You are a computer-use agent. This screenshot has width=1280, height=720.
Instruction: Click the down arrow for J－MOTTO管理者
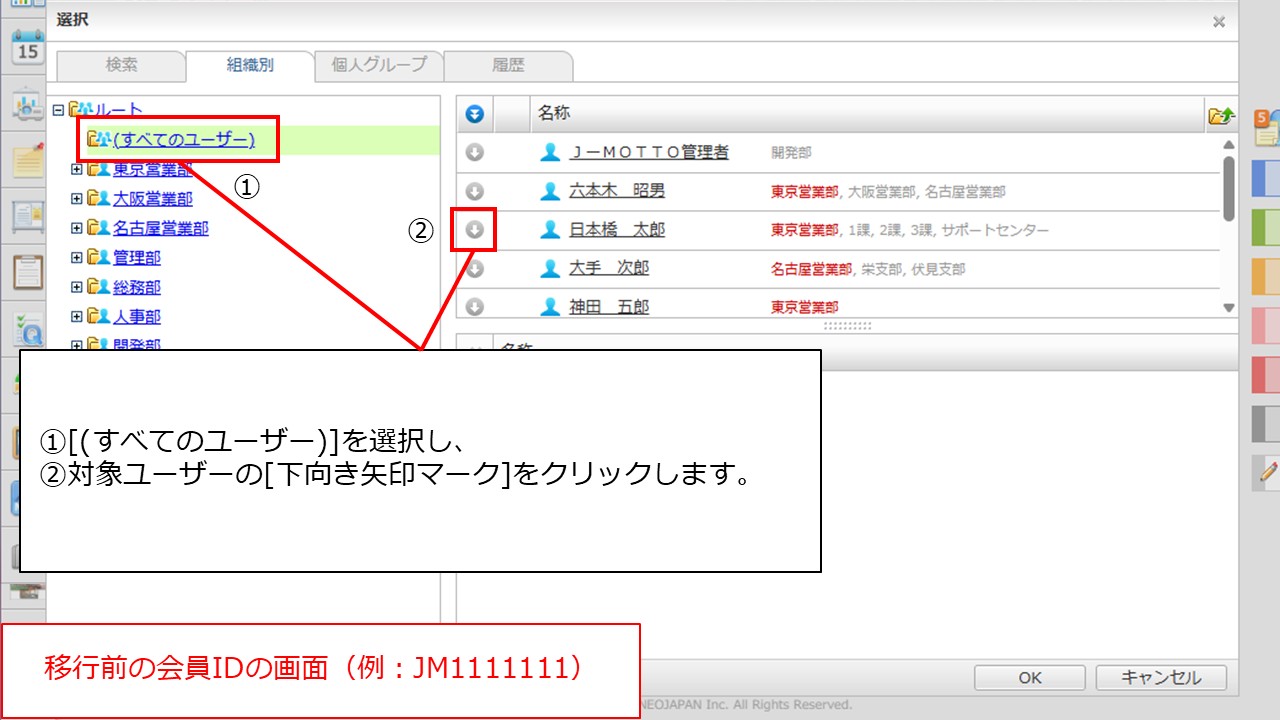coord(475,153)
